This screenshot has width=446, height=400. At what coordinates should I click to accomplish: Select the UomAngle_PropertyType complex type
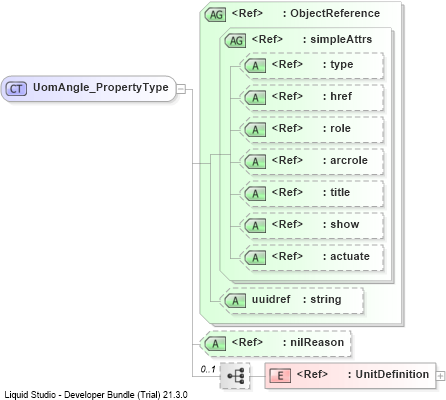[88, 89]
